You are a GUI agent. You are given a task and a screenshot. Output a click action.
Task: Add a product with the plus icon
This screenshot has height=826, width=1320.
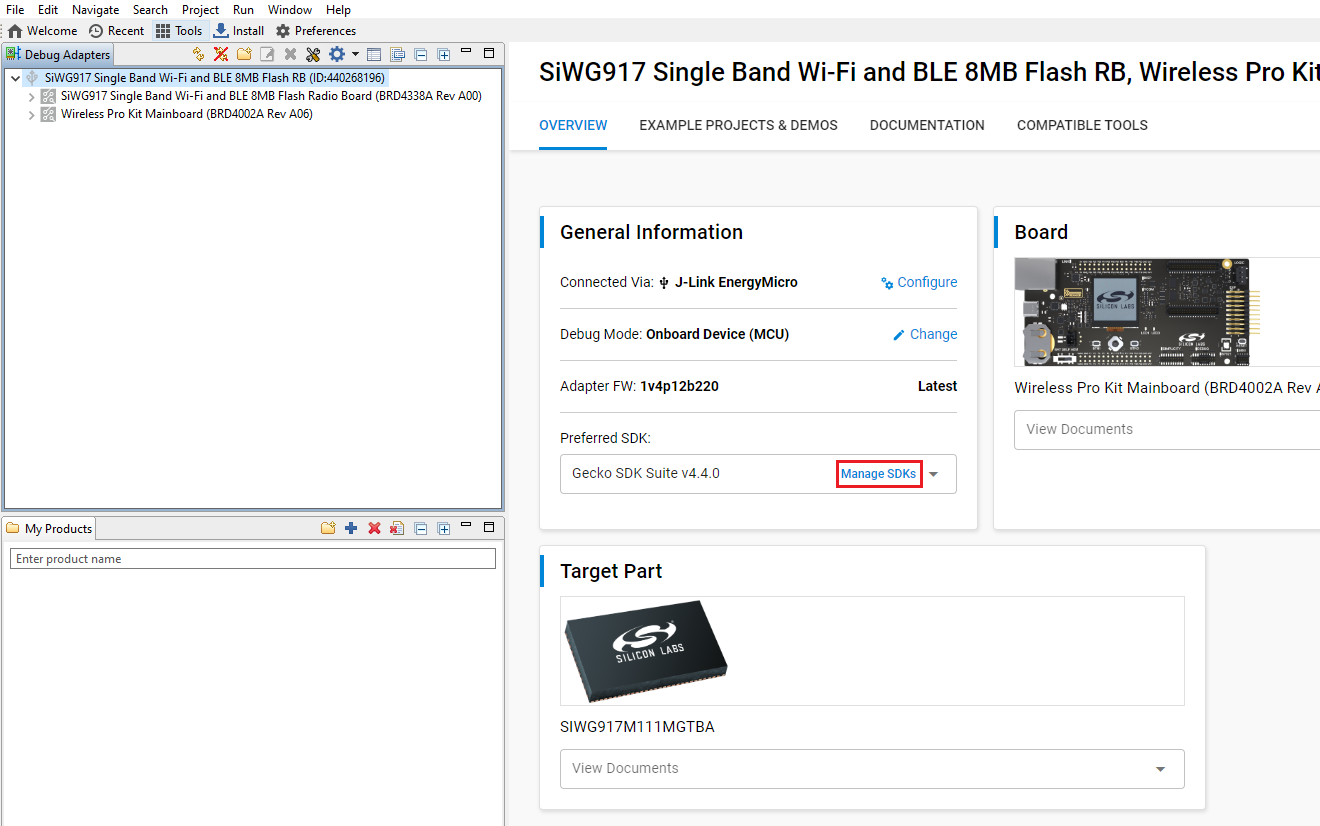click(351, 528)
